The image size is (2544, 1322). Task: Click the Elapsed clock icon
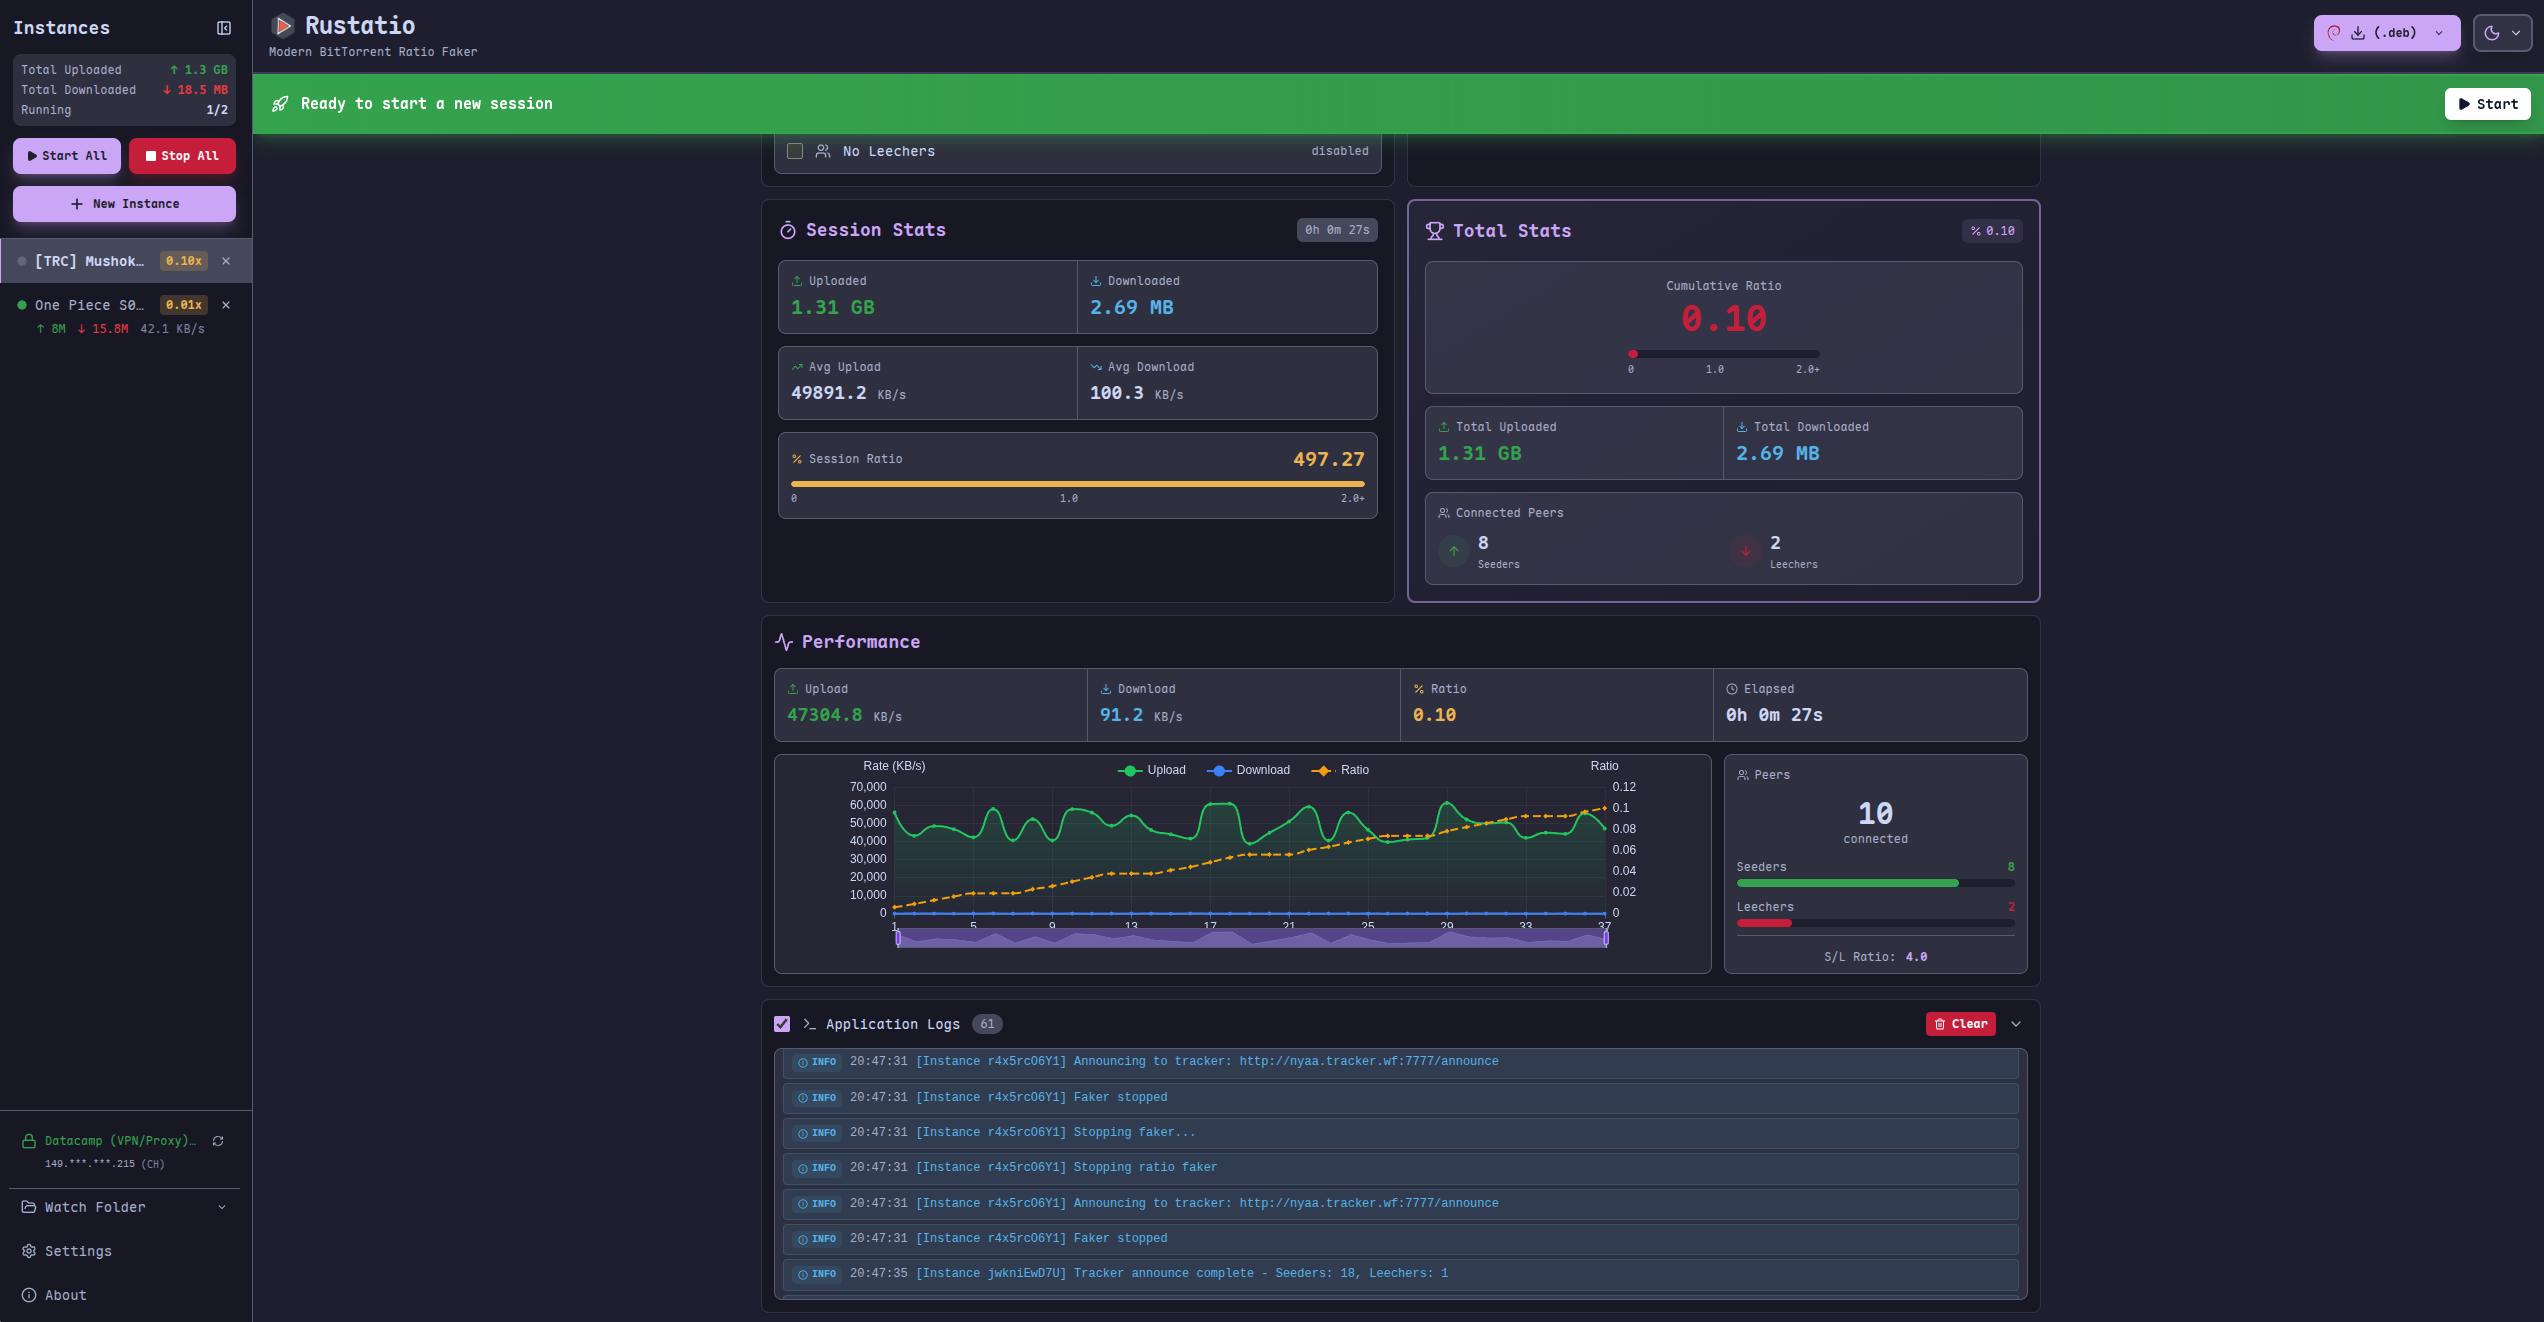(x=1732, y=689)
